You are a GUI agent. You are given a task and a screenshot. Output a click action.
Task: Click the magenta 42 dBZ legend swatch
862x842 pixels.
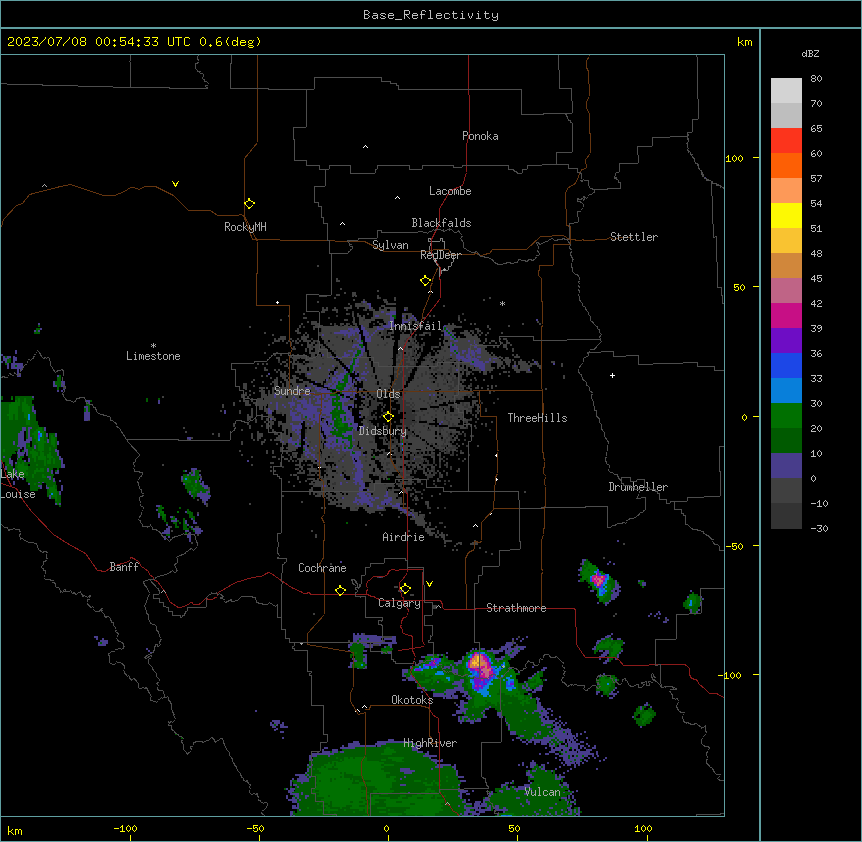click(786, 315)
